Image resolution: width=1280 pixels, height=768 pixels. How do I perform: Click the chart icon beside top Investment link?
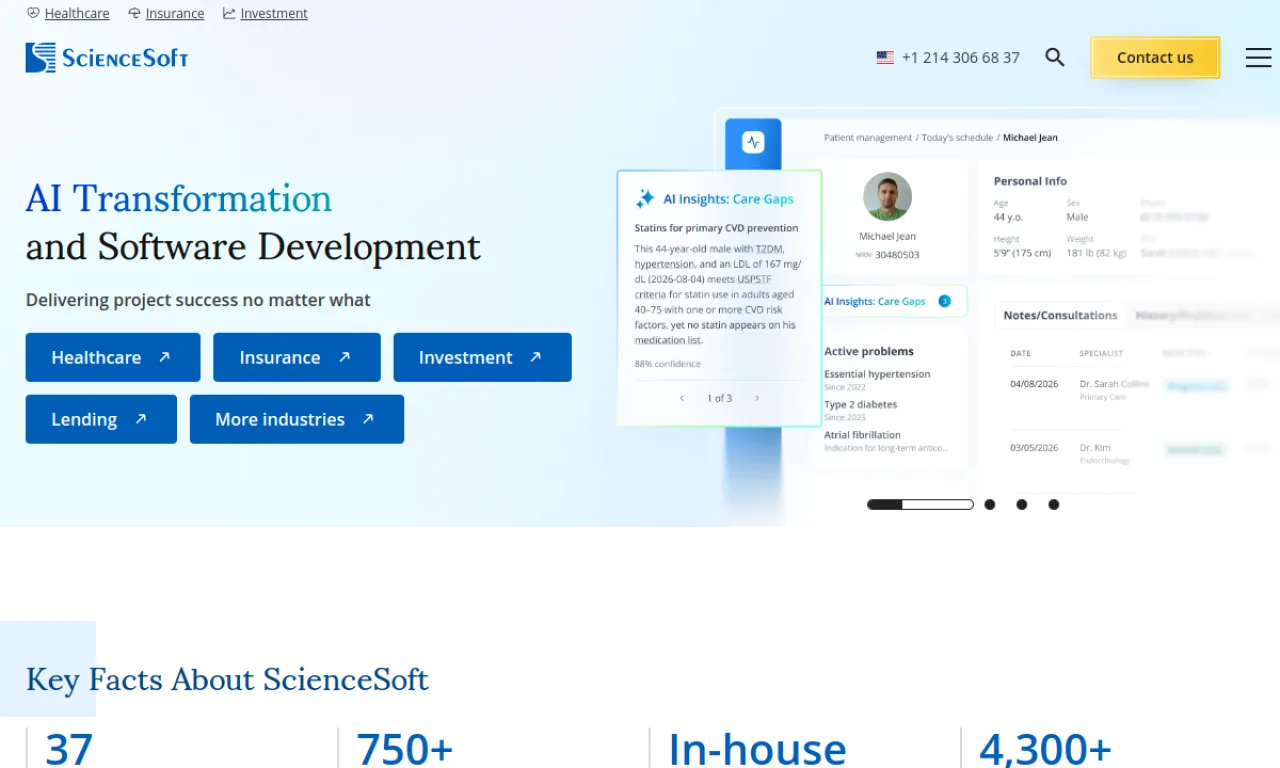point(229,14)
